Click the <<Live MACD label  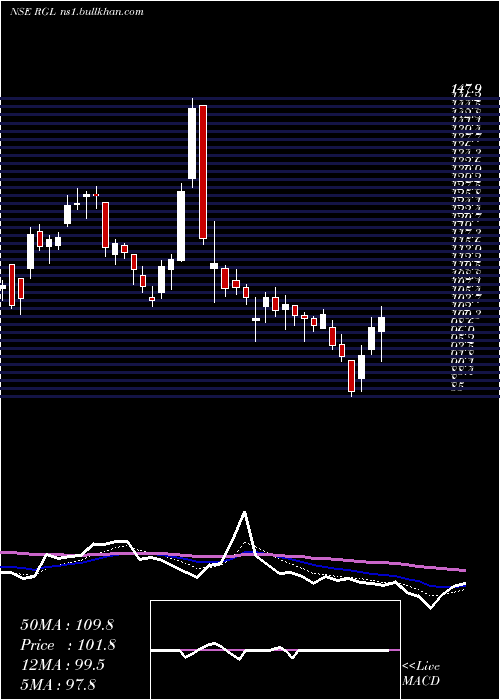(421, 673)
